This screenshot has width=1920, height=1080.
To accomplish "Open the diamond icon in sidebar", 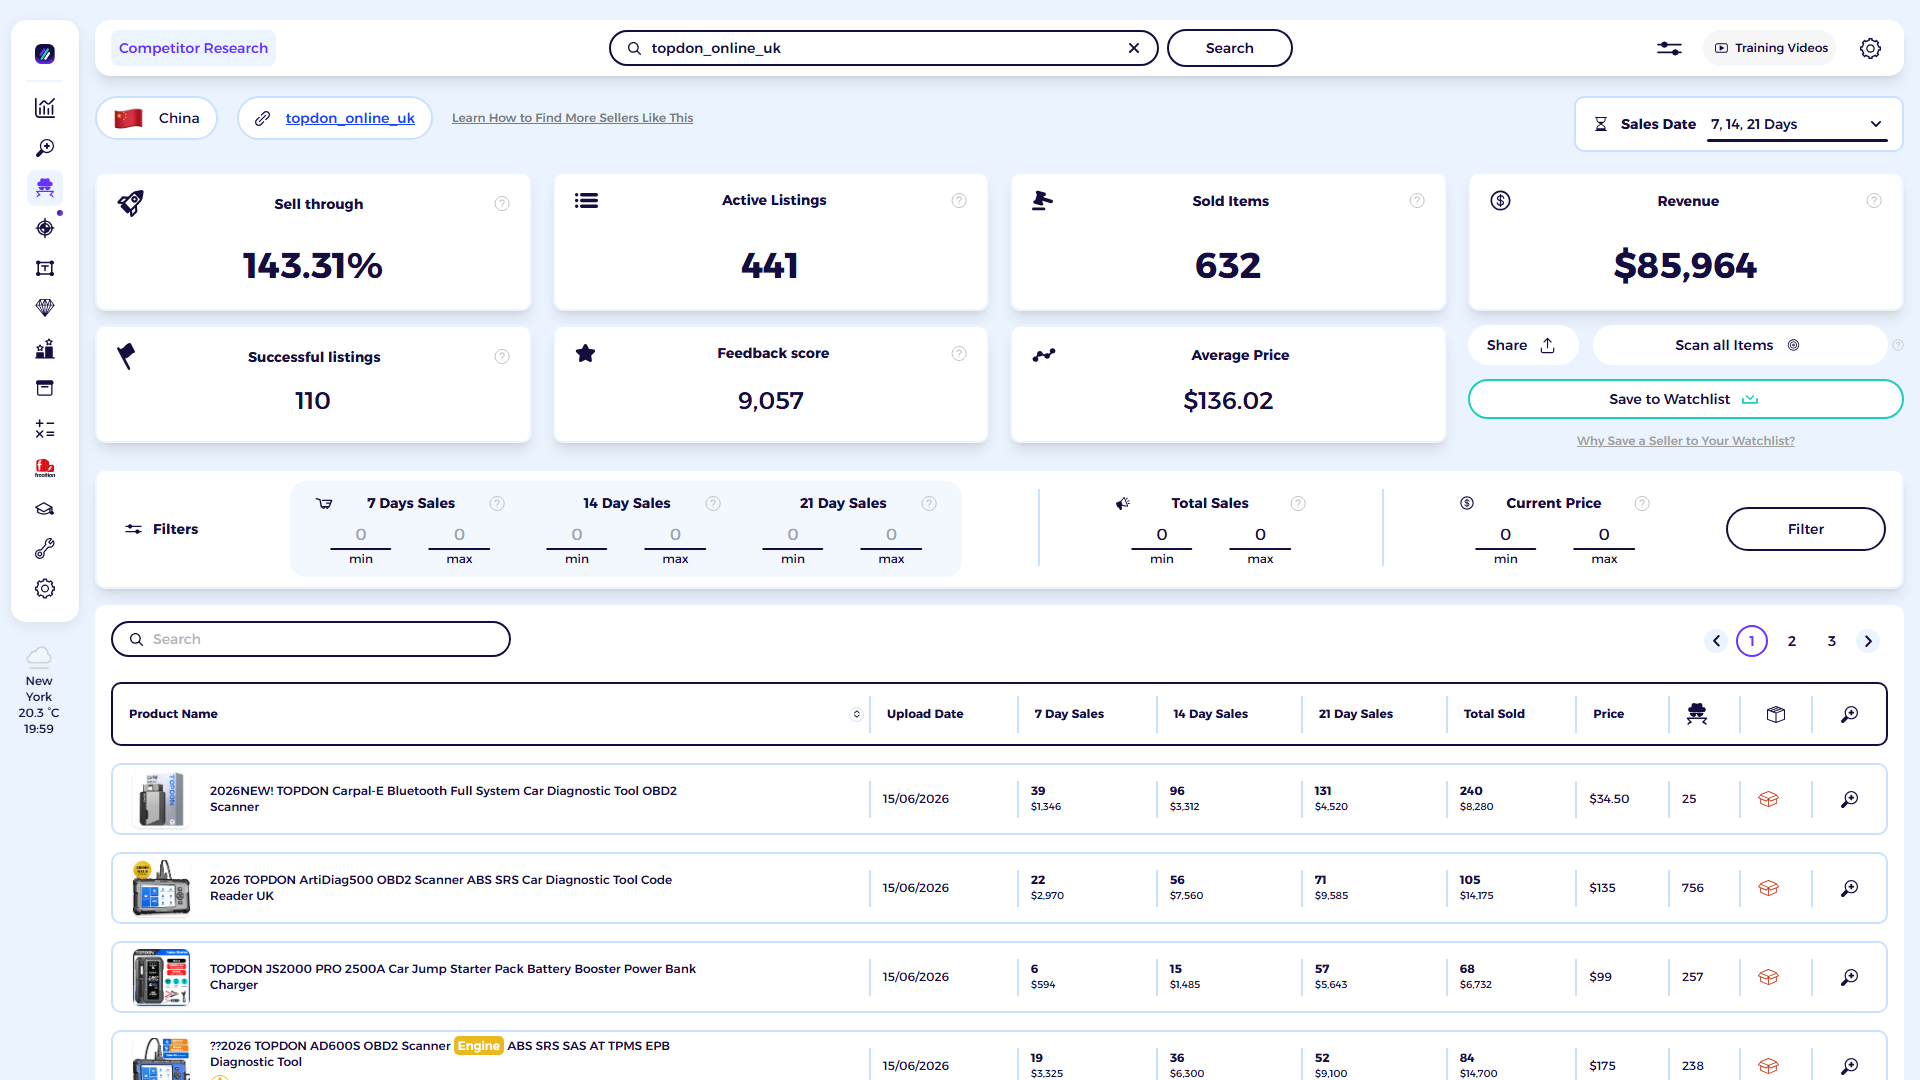I will click(45, 308).
